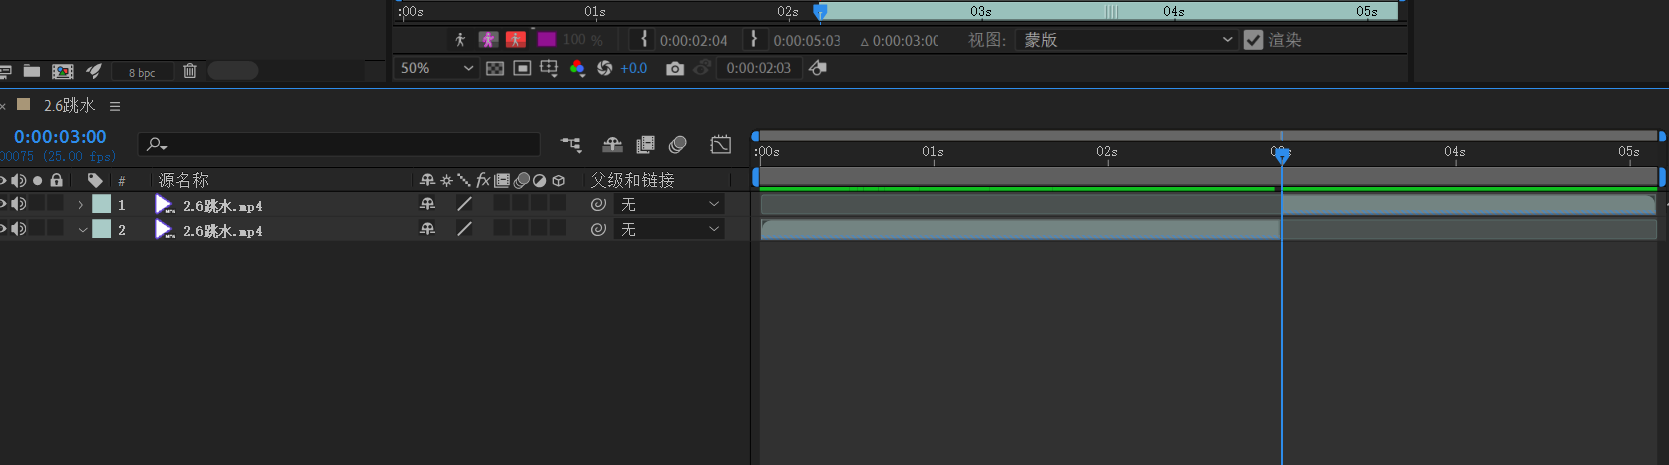Image resolution: width=1669 pixels, height=465 pixels.
Task: Toggle hide shy layers icon
Action: 612,145
